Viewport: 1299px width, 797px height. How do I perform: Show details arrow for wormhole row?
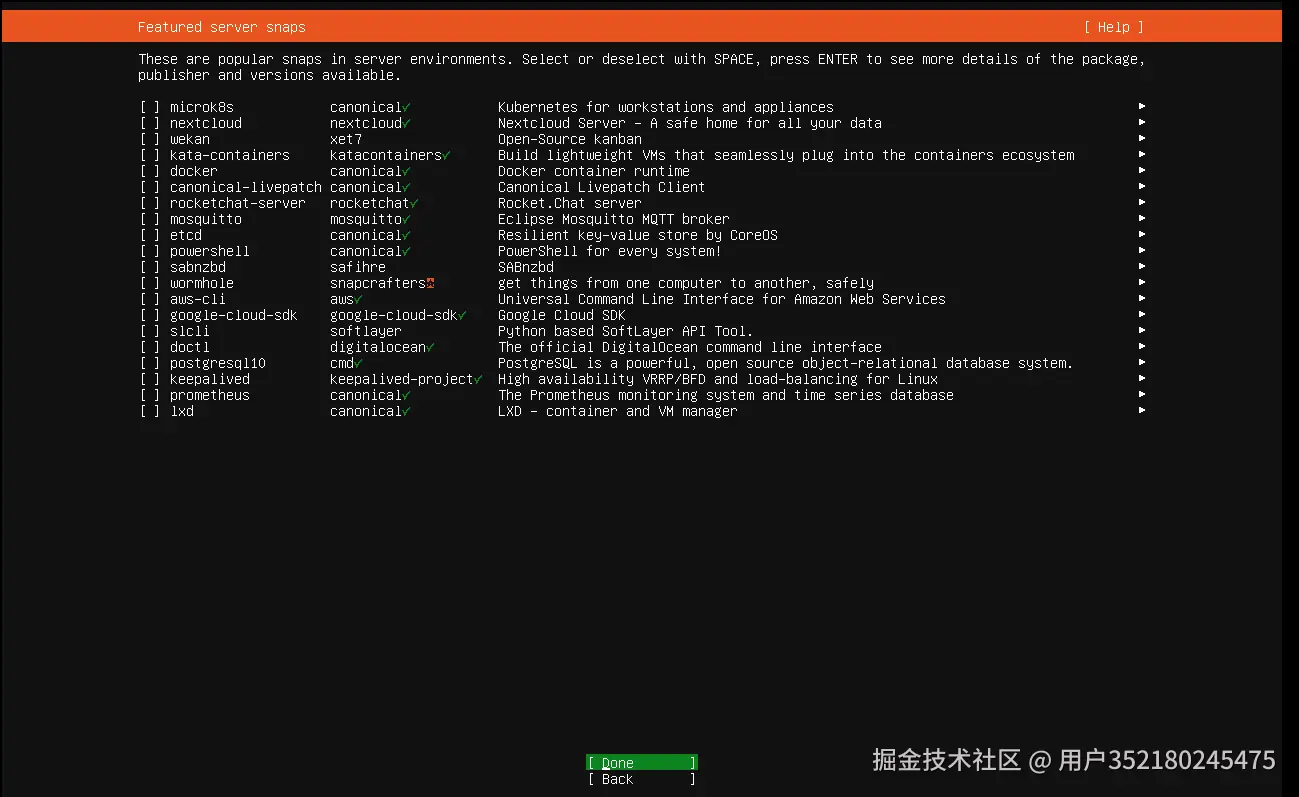[x=1142, y=282]
